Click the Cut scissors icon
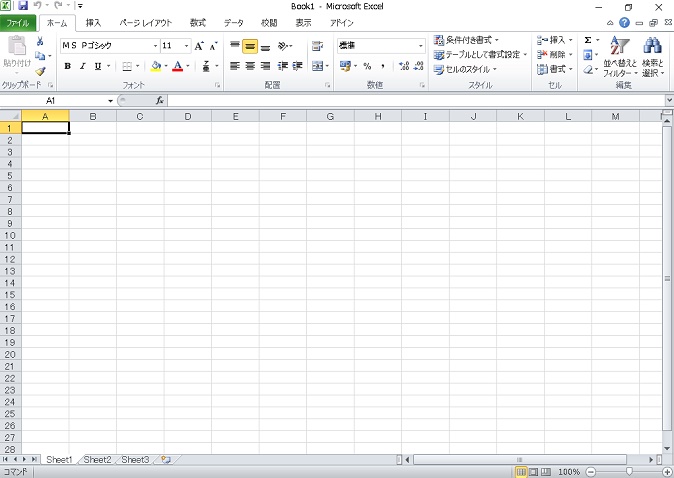674x478 pixels. tap(40, 42)
